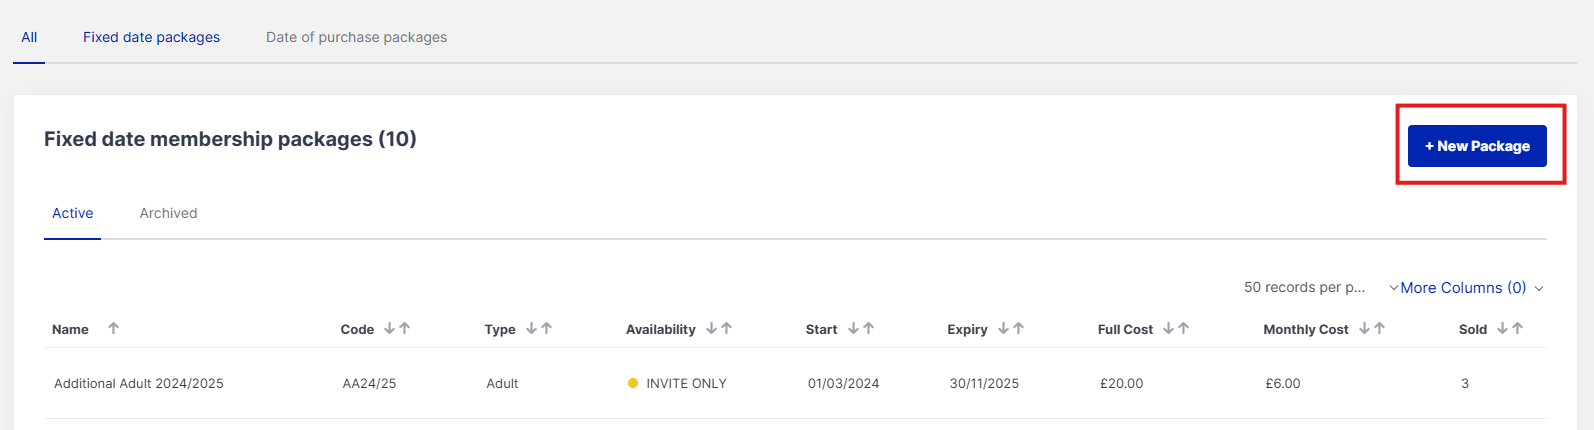Image resolution: width=1594 pixels, height=430 pixels.
Task: Click the up arrow beside Expiry
Action: 1018,328
